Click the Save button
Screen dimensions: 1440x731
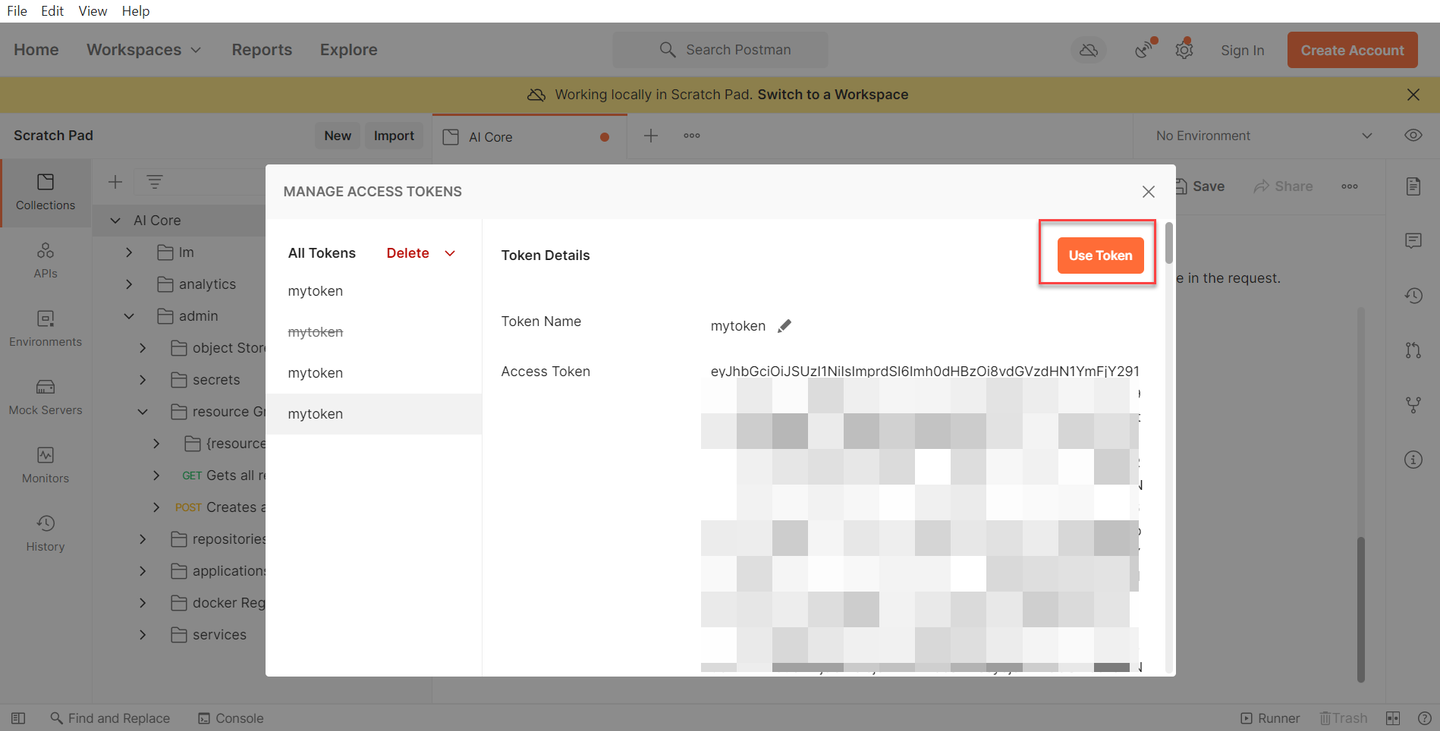[1200, 186]
